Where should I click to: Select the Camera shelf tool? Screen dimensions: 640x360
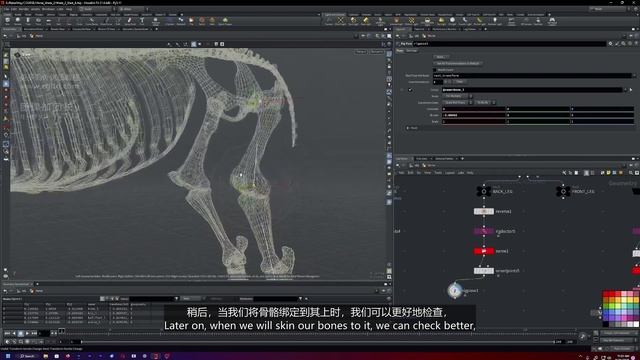(329, 21)
